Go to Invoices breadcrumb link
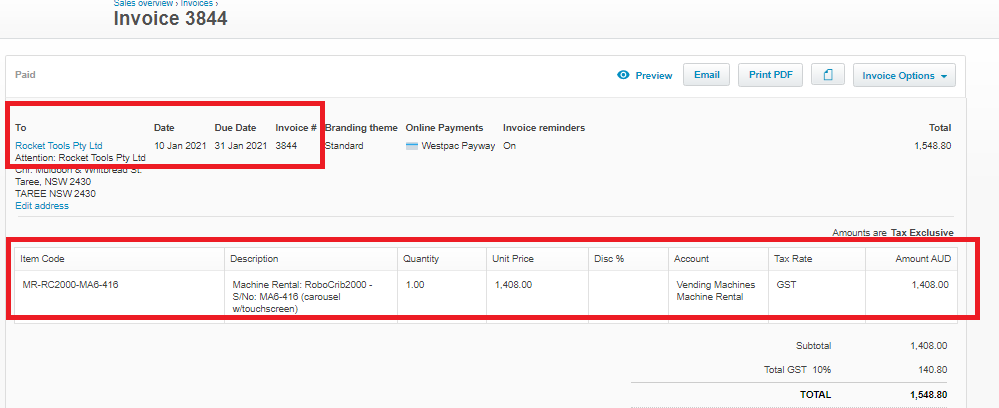The image size is (999, 408). point(196,3)
